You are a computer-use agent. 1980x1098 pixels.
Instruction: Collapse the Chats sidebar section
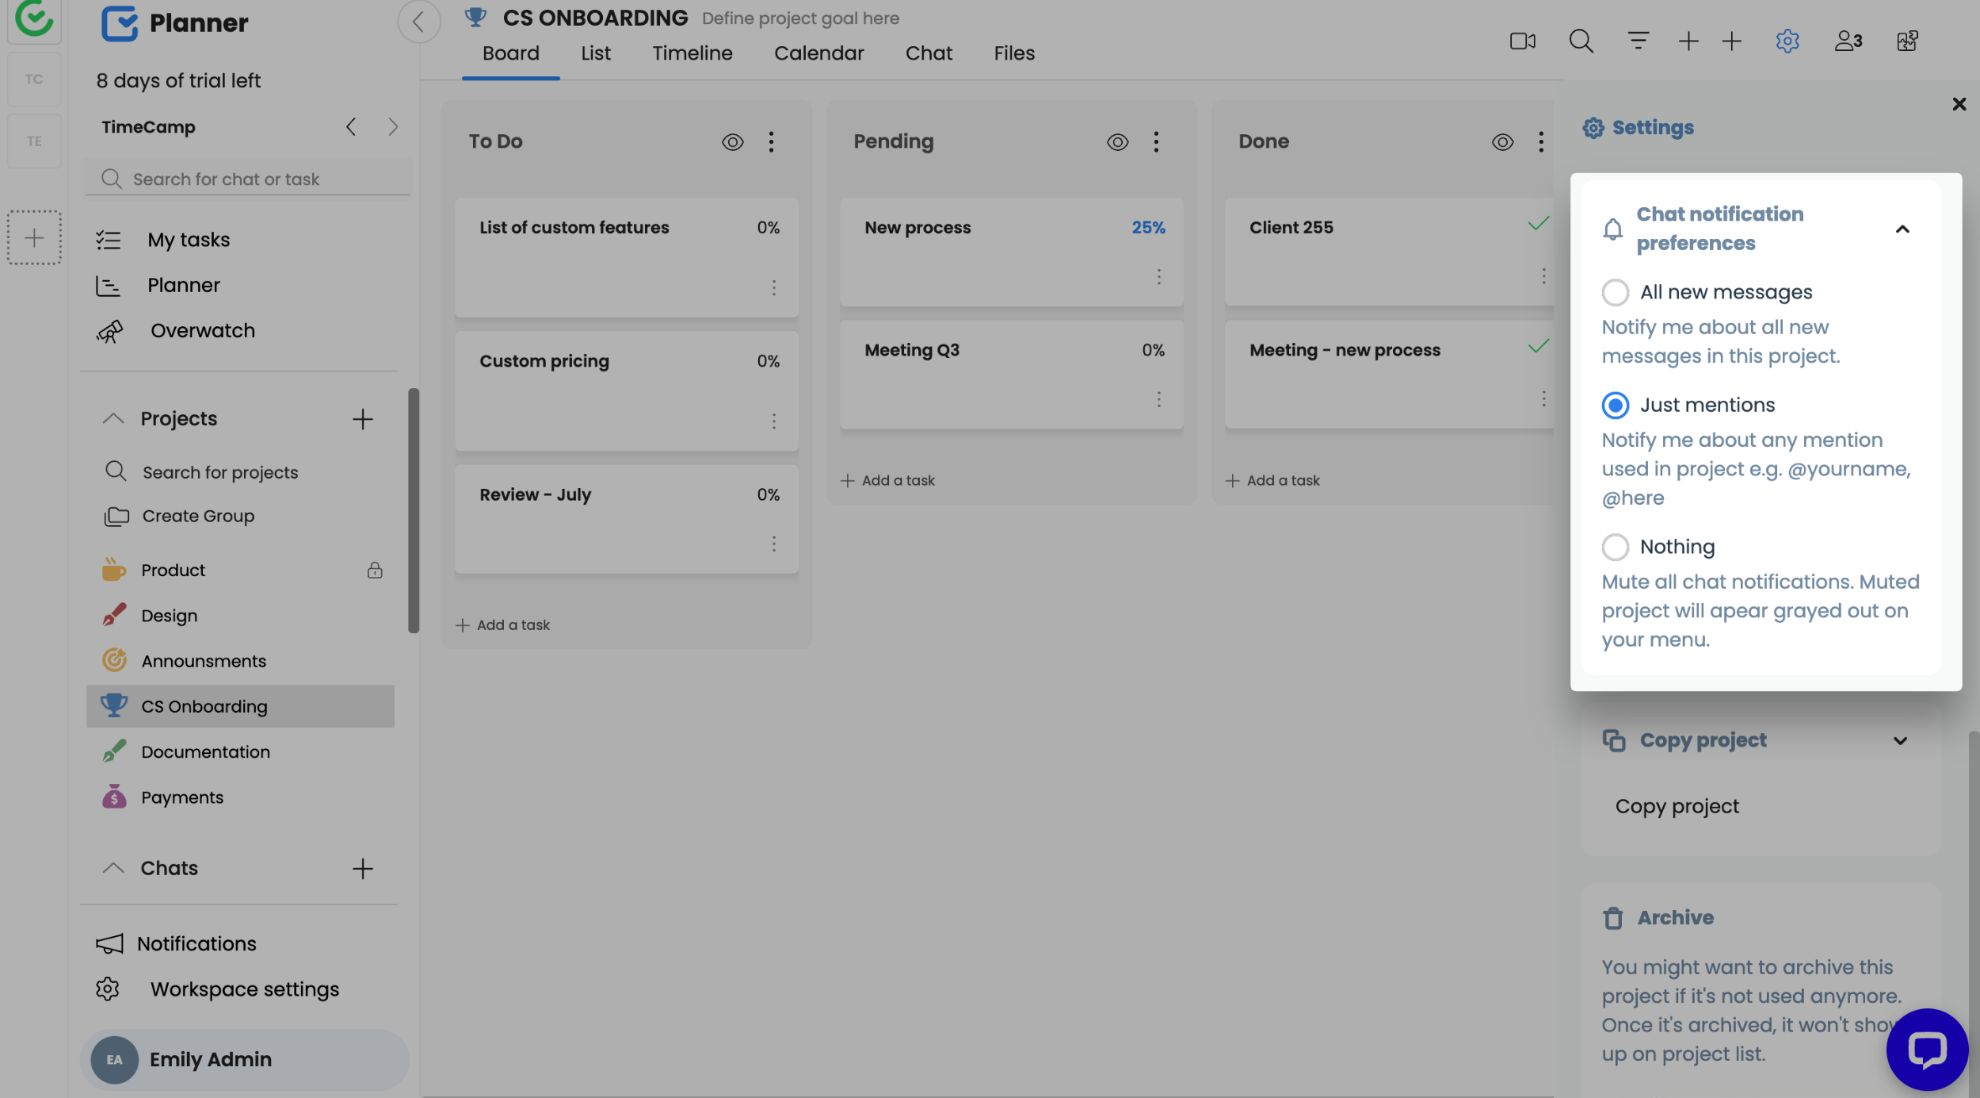pyautogui.click(x=113, y=868)
